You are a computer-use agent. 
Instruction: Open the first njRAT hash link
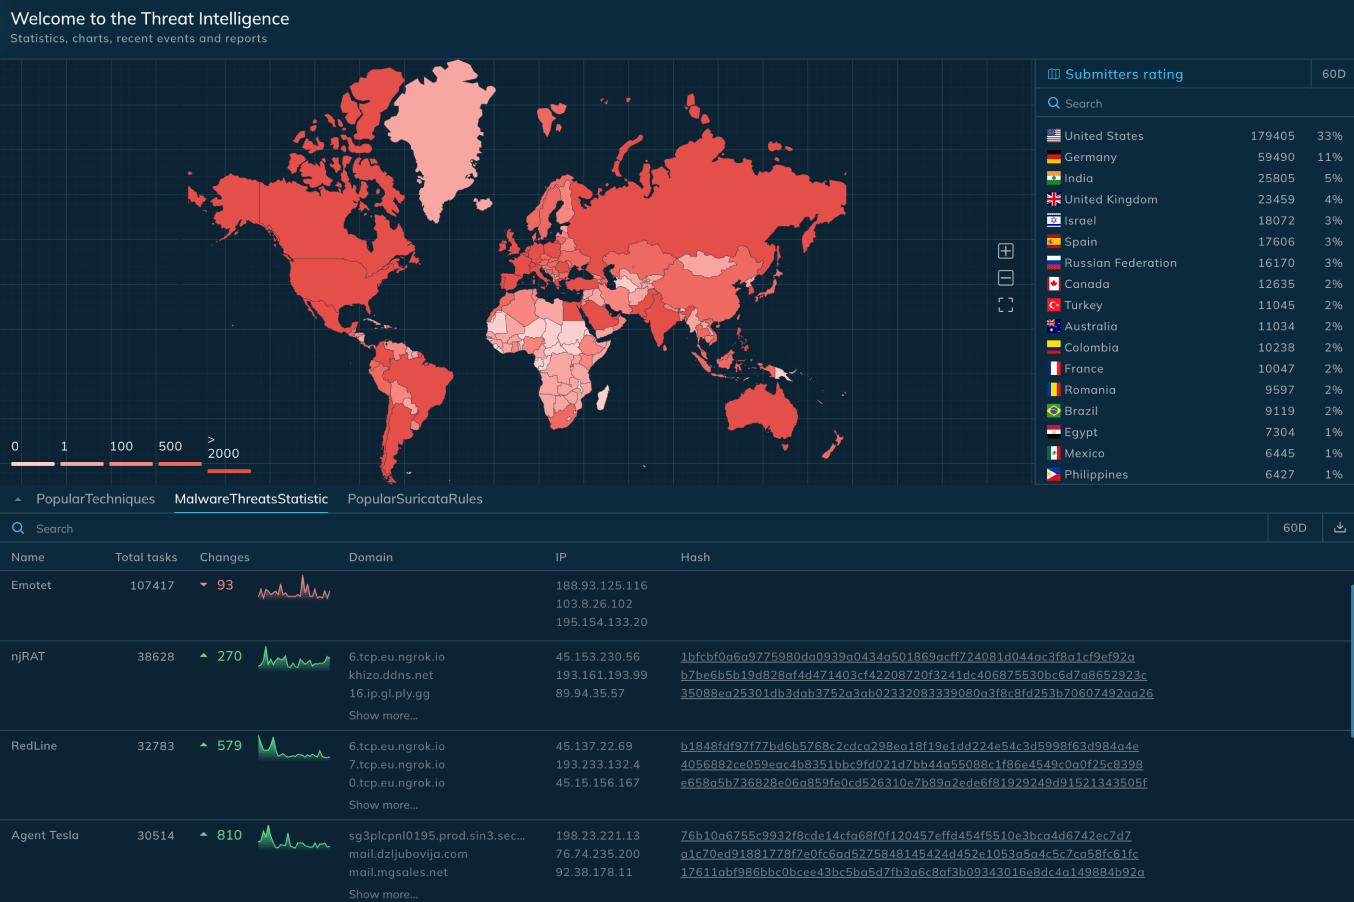[907, 657]
